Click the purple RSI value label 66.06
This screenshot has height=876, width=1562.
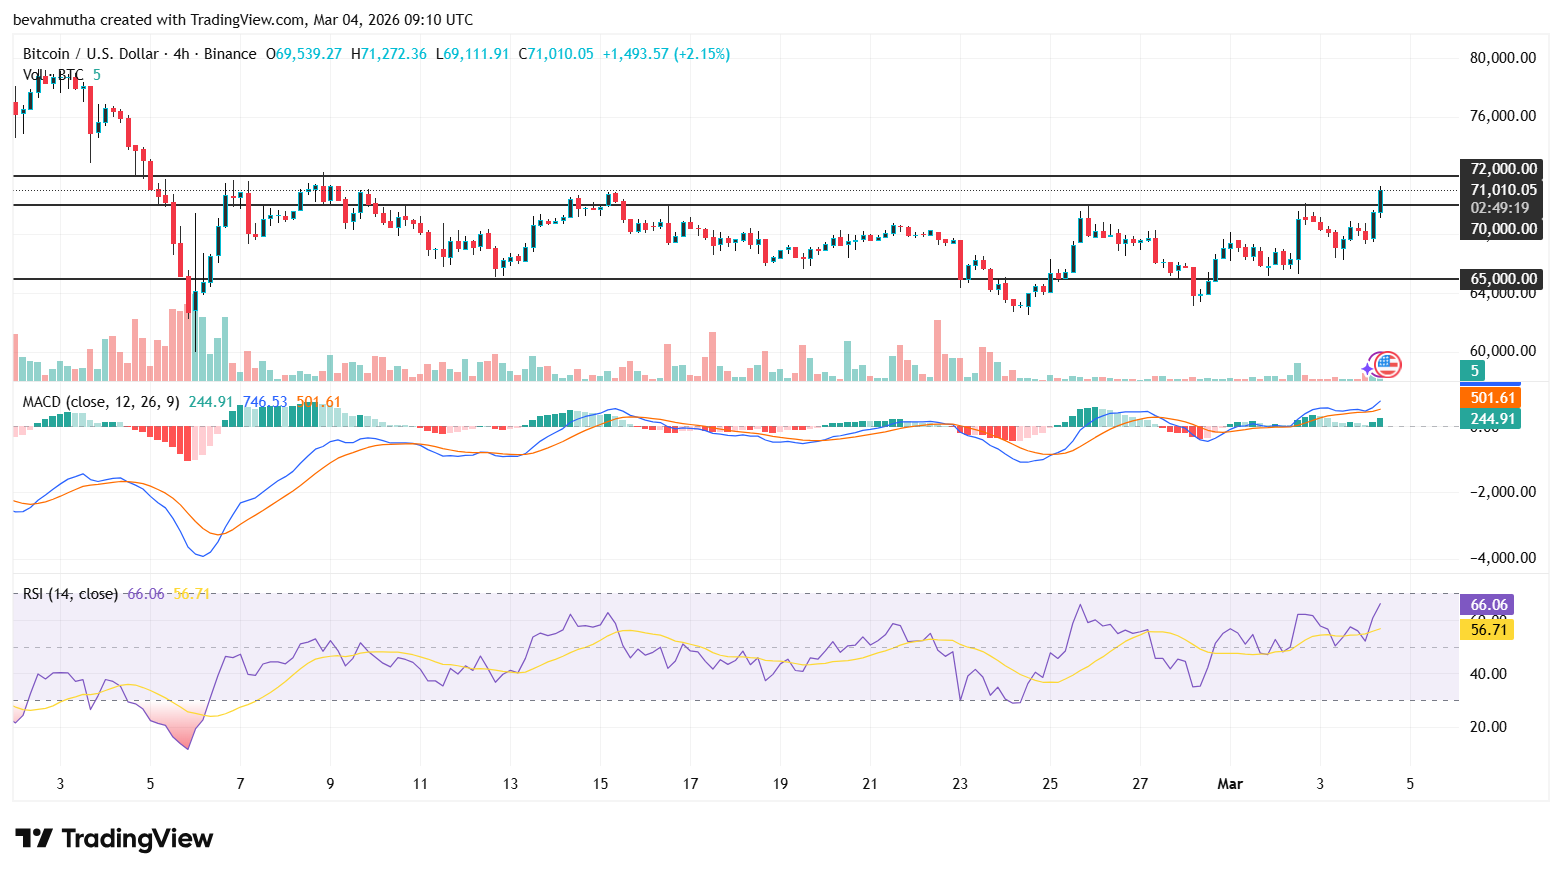pyautogui.click(x=1487, y=605)
